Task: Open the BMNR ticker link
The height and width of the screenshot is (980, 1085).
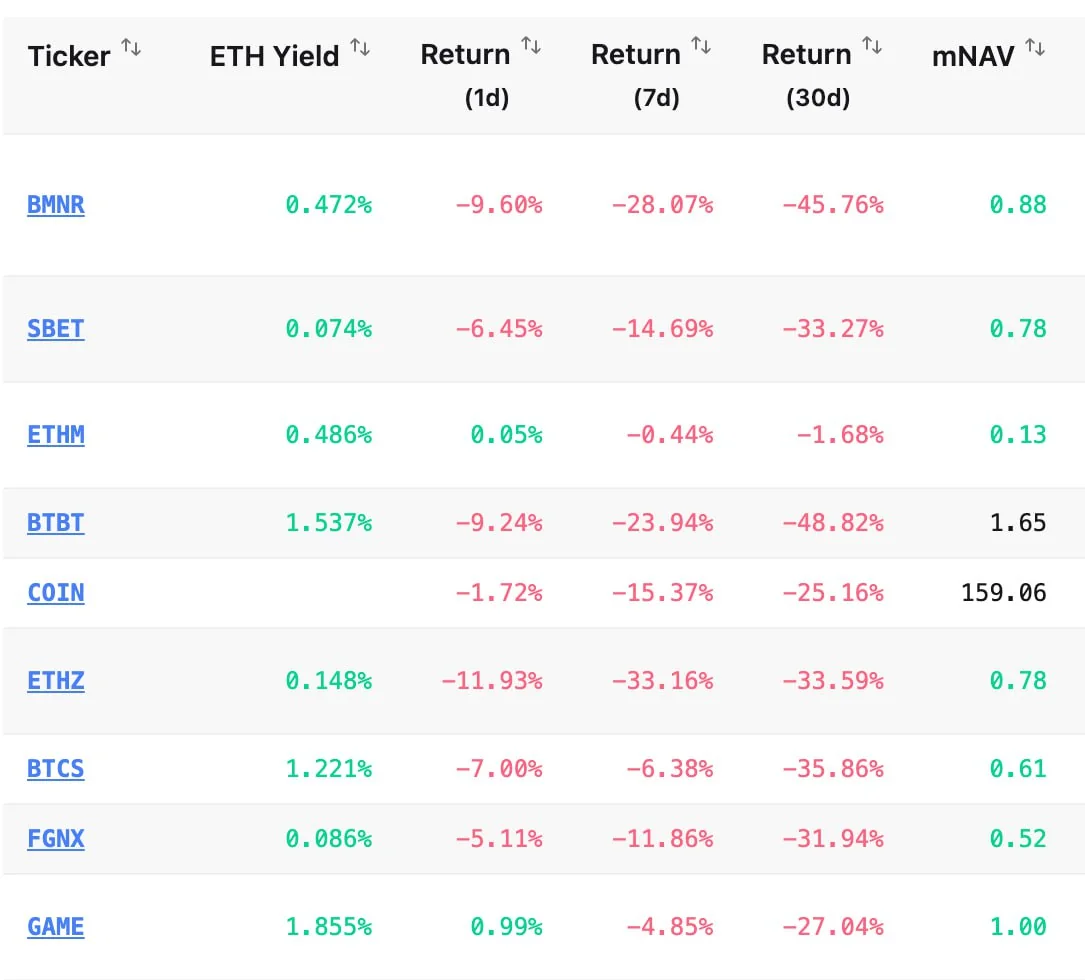Action: (56, 205)
